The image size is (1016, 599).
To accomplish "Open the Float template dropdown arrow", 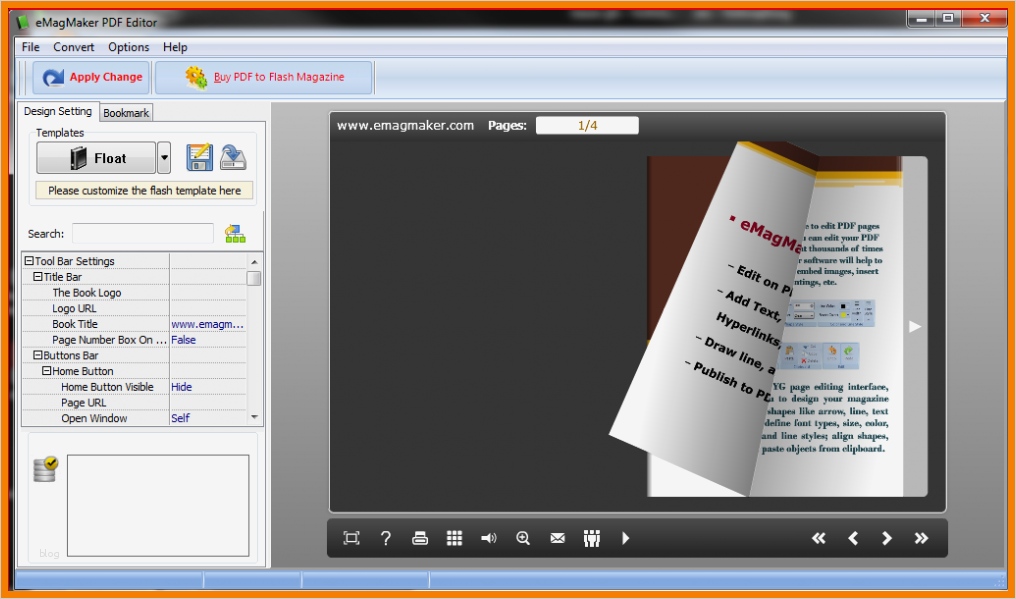I will [163, 157].
